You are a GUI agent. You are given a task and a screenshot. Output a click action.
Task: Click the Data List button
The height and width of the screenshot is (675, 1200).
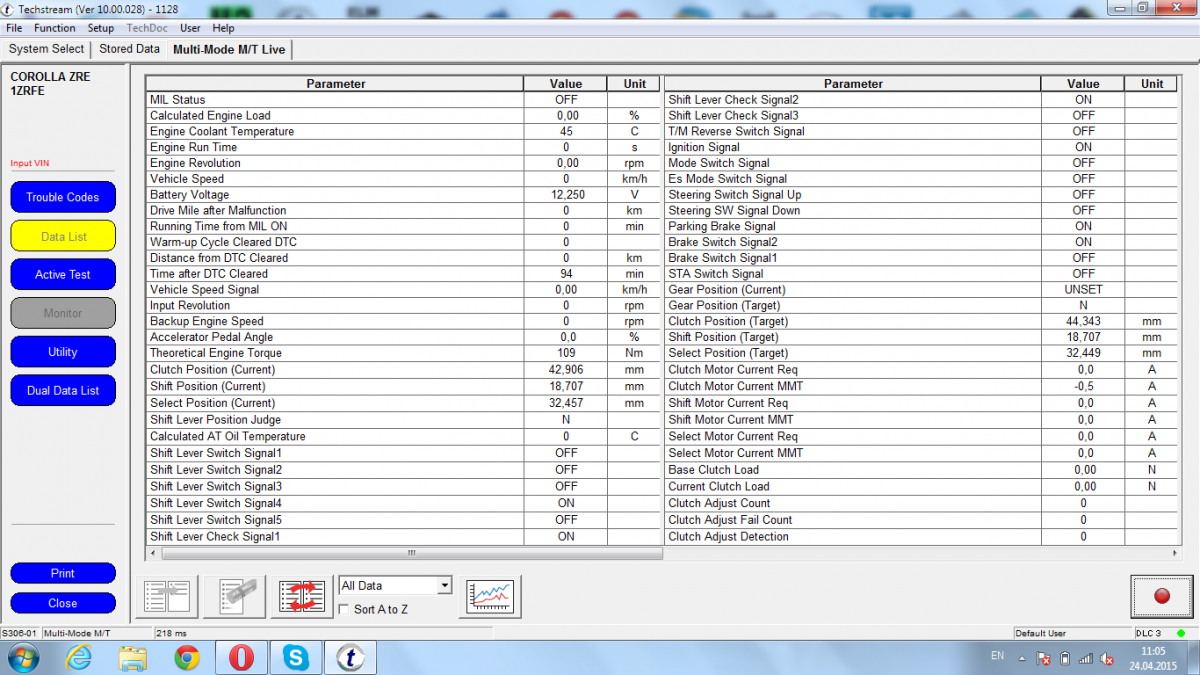pos(63,236)
